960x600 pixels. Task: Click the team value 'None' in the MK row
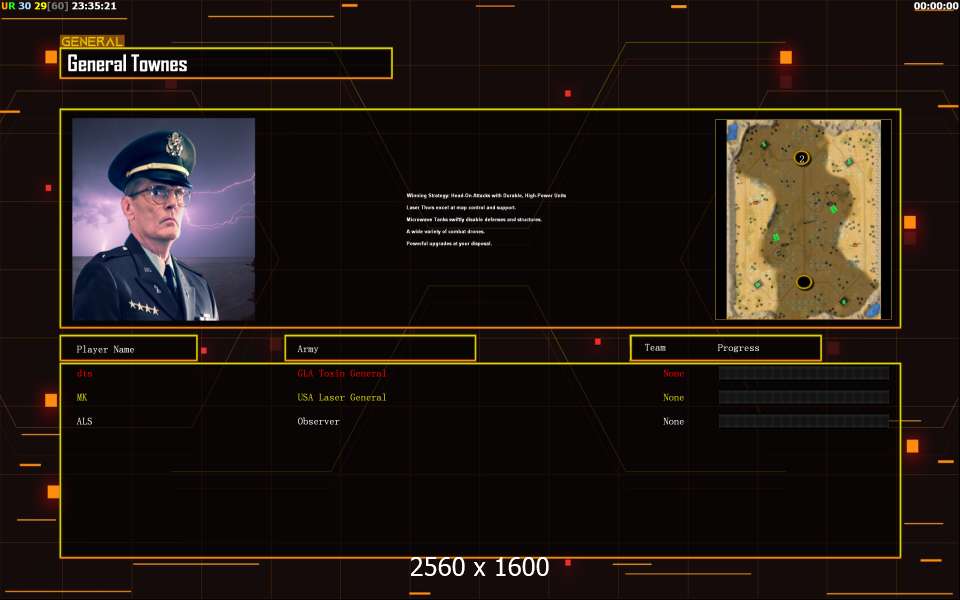coord(673,397)
